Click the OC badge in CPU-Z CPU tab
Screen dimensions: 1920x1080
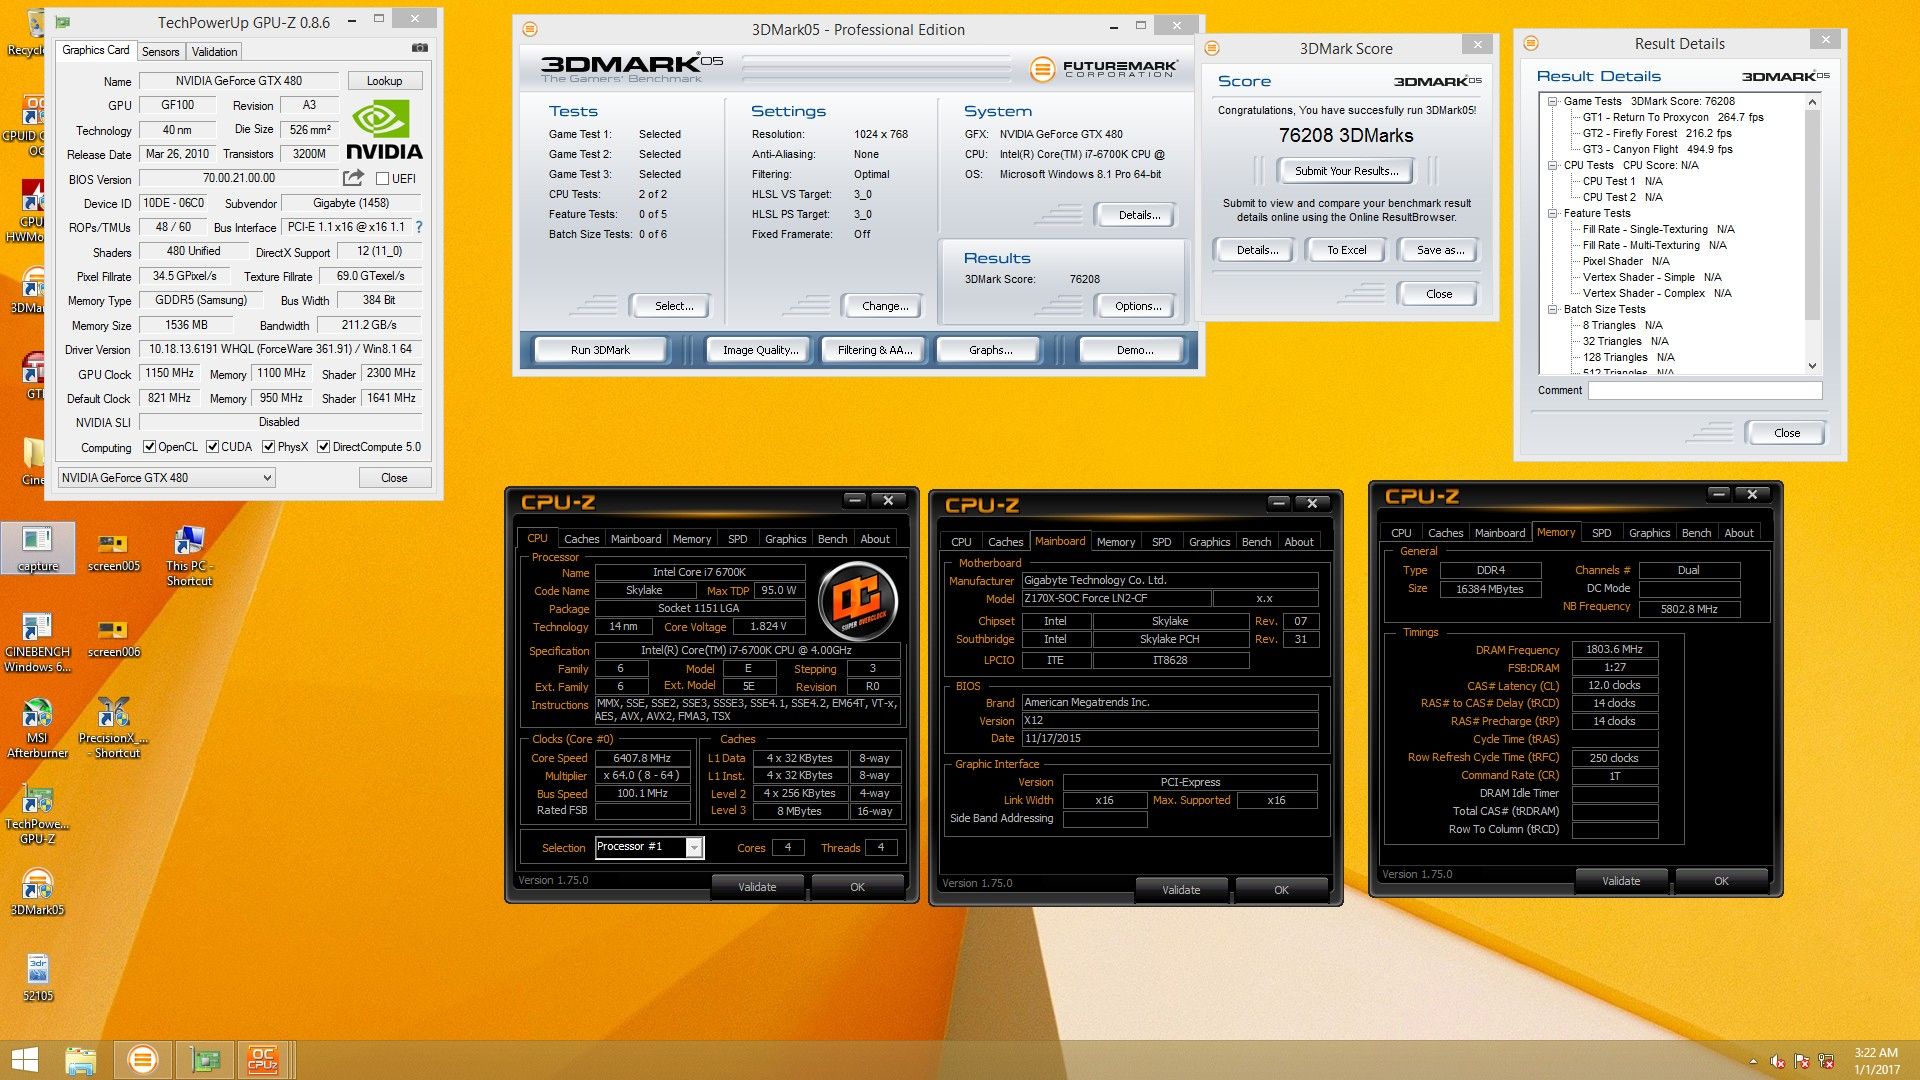[857, 602]
